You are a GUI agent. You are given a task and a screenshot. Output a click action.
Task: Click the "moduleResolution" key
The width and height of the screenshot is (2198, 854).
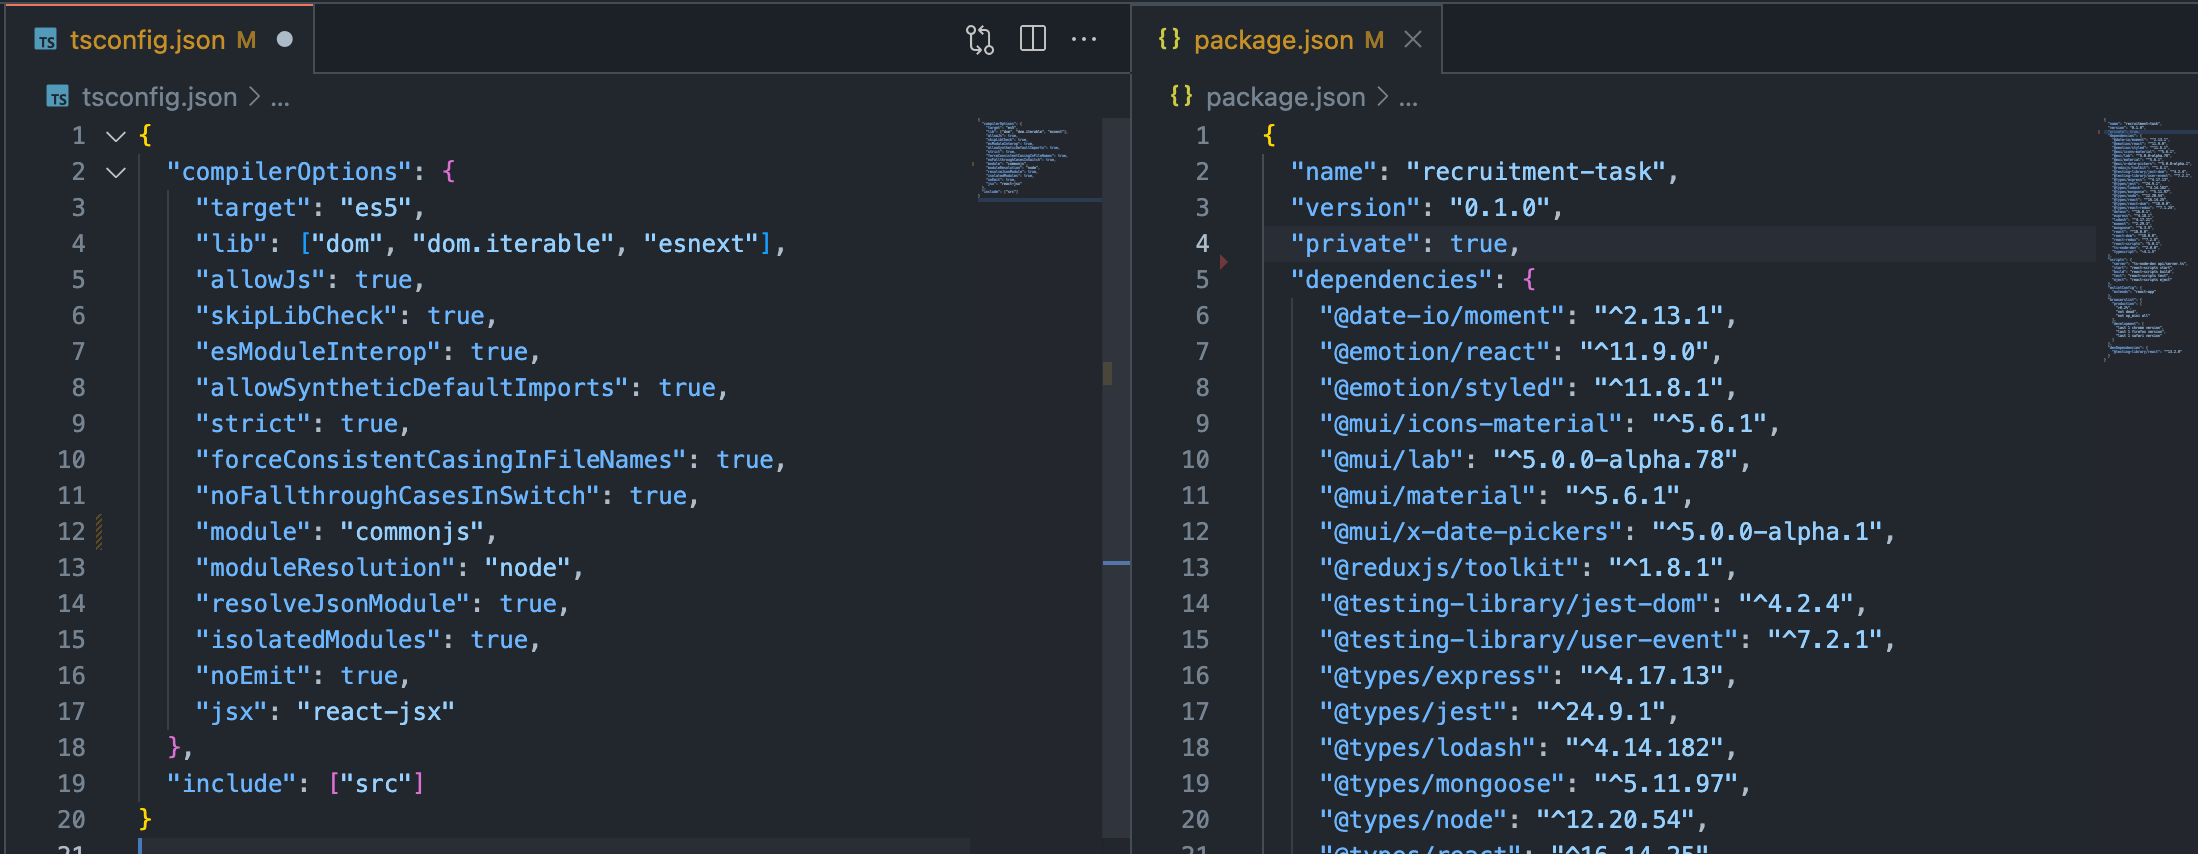click(325, 568)
